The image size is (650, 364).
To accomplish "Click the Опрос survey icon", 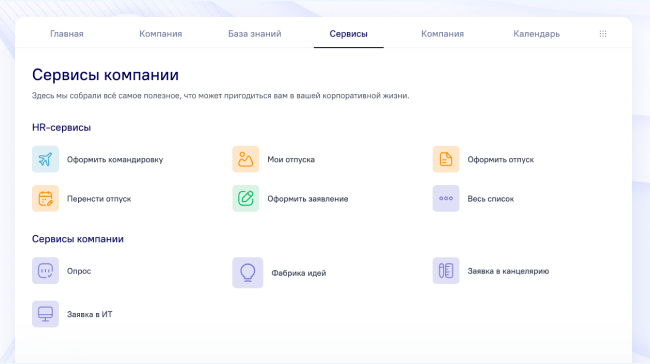I will 45,271.
